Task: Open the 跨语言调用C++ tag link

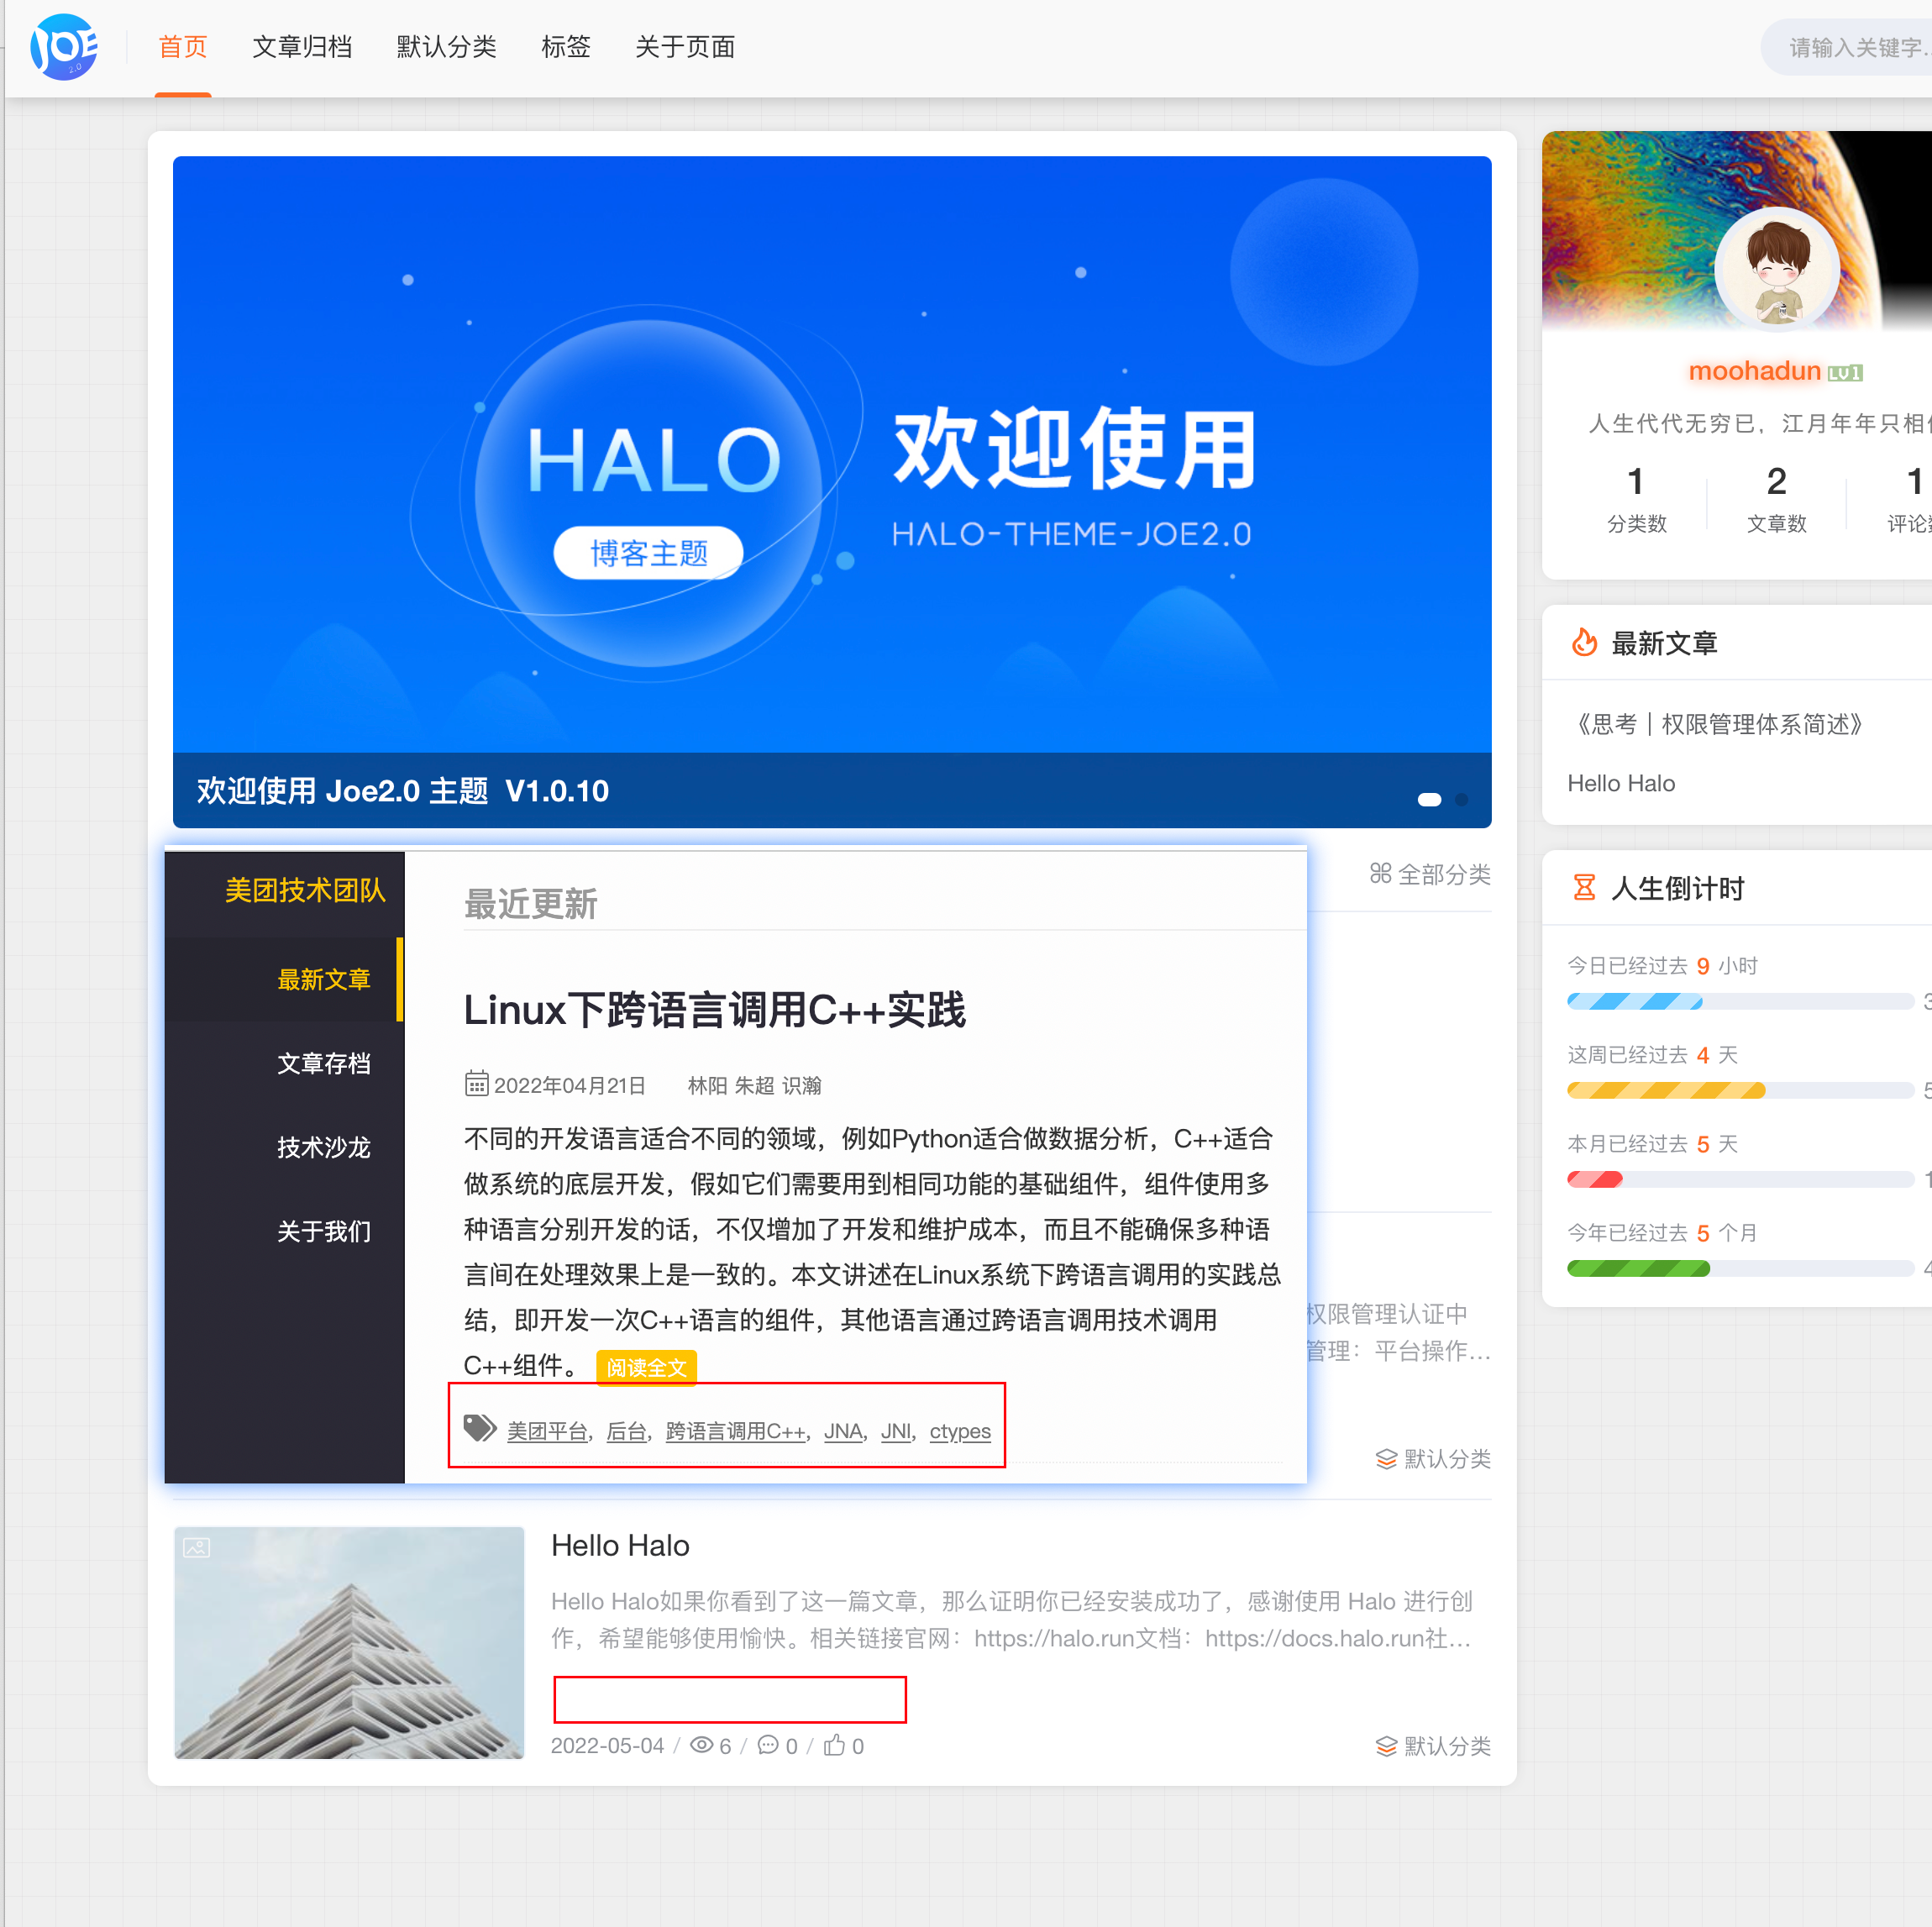Action: pyautogui.click(x=735, y=1431)
